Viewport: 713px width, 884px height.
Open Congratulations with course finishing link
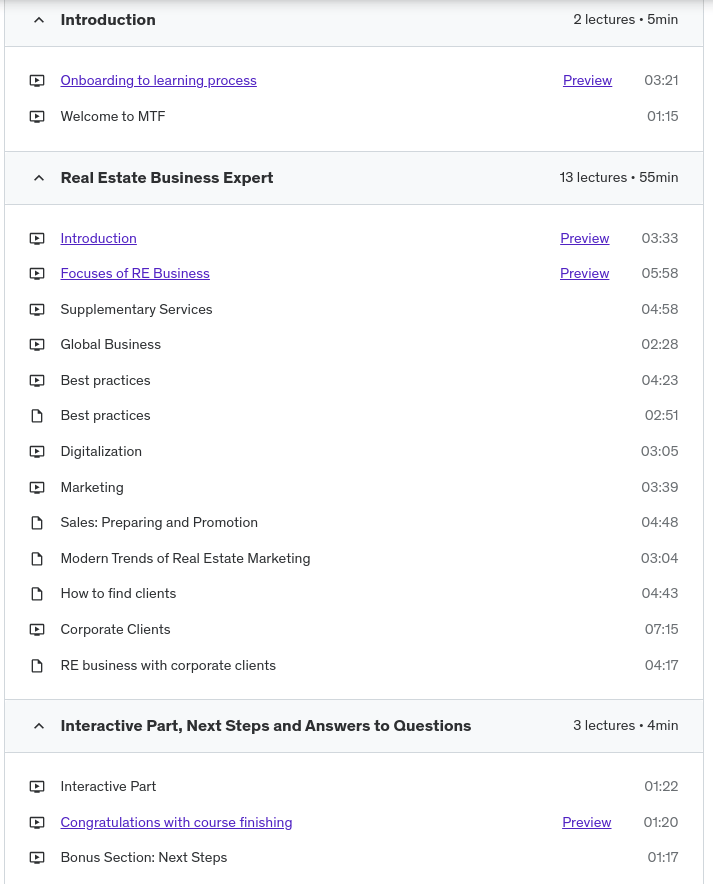tap(176, 822)
